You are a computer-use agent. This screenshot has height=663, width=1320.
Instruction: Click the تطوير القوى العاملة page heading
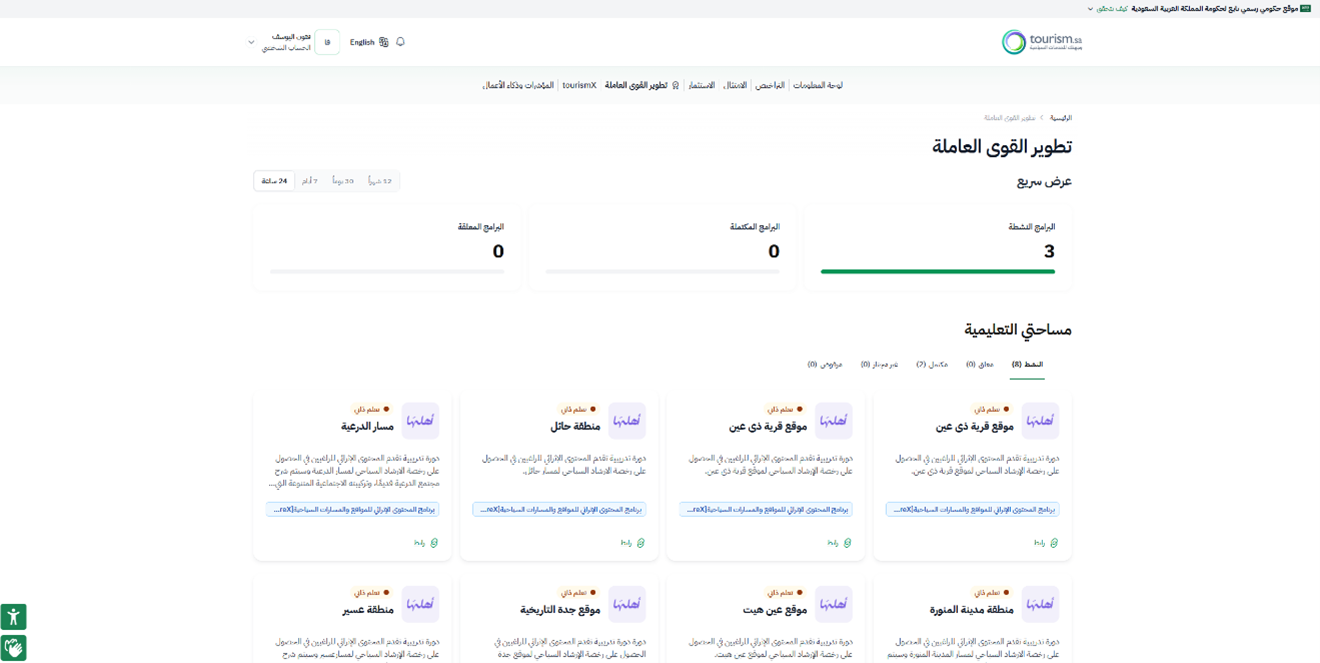coord(1002,147)
